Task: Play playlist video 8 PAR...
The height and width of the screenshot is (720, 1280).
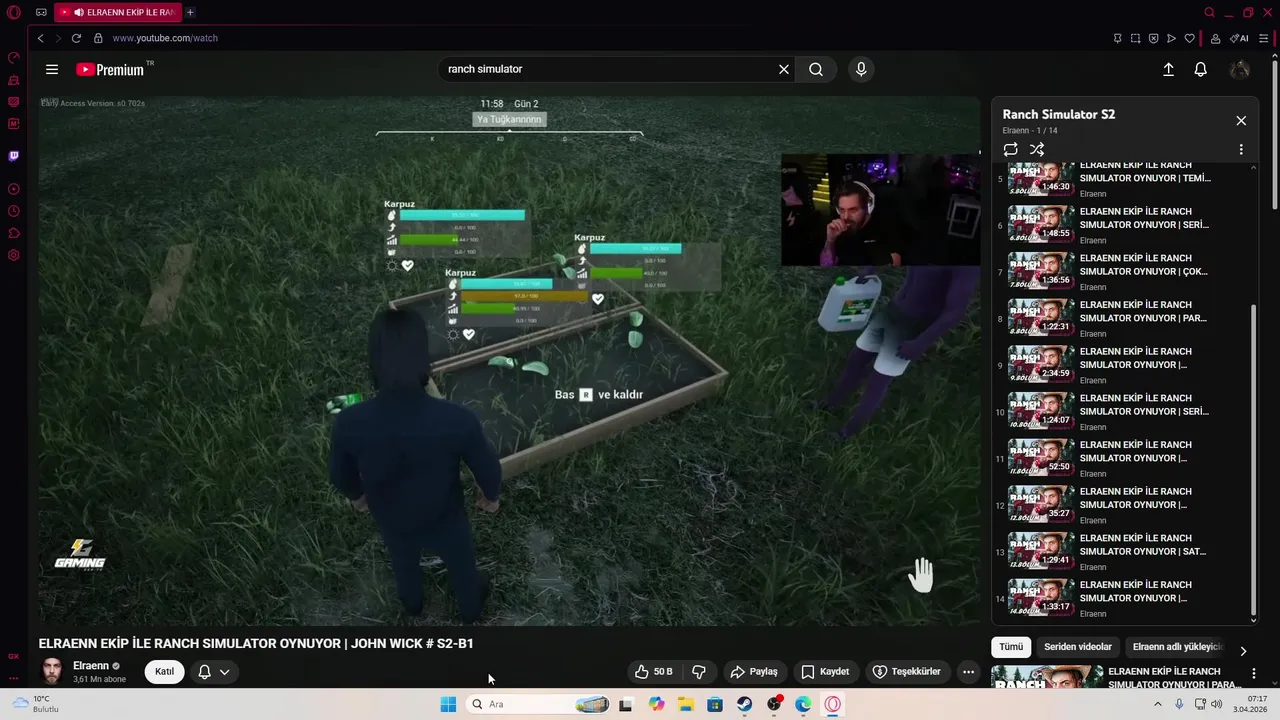Action: [1124, 319]
